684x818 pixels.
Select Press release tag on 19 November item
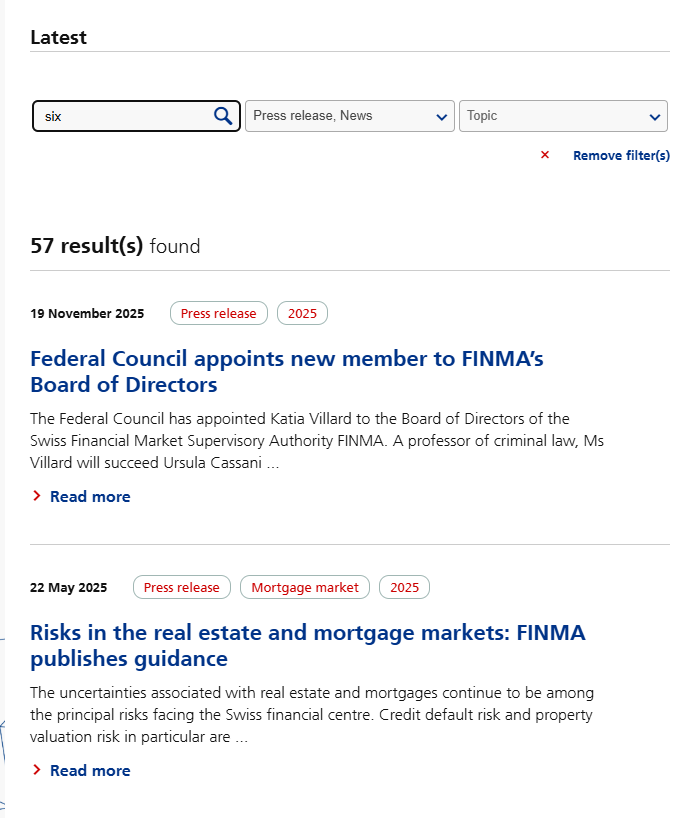click(x=218, y=314)
